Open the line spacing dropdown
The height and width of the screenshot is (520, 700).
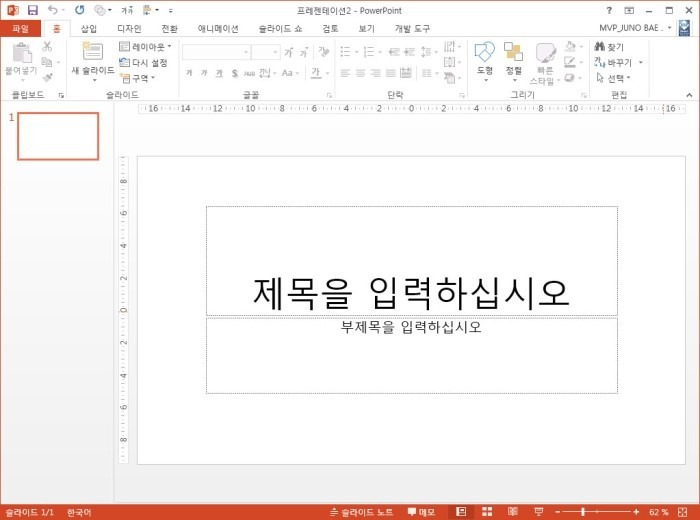click(428, 52)
